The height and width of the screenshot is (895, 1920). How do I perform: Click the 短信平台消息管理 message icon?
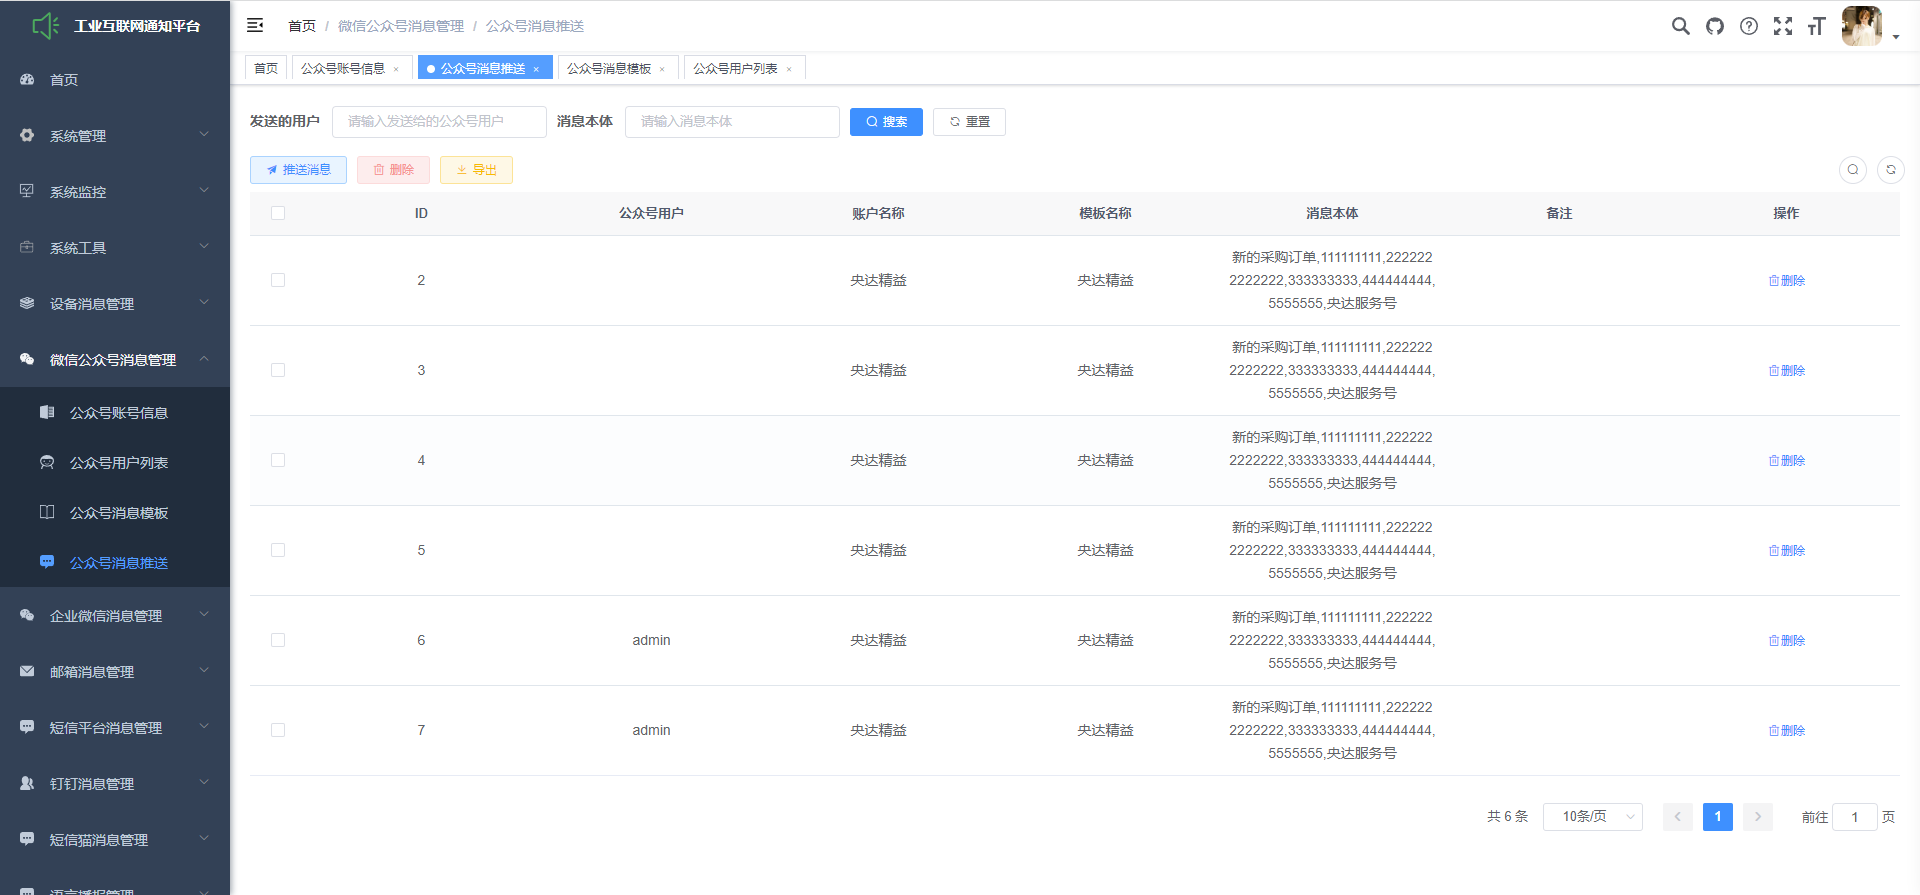(x=27, y=727)
